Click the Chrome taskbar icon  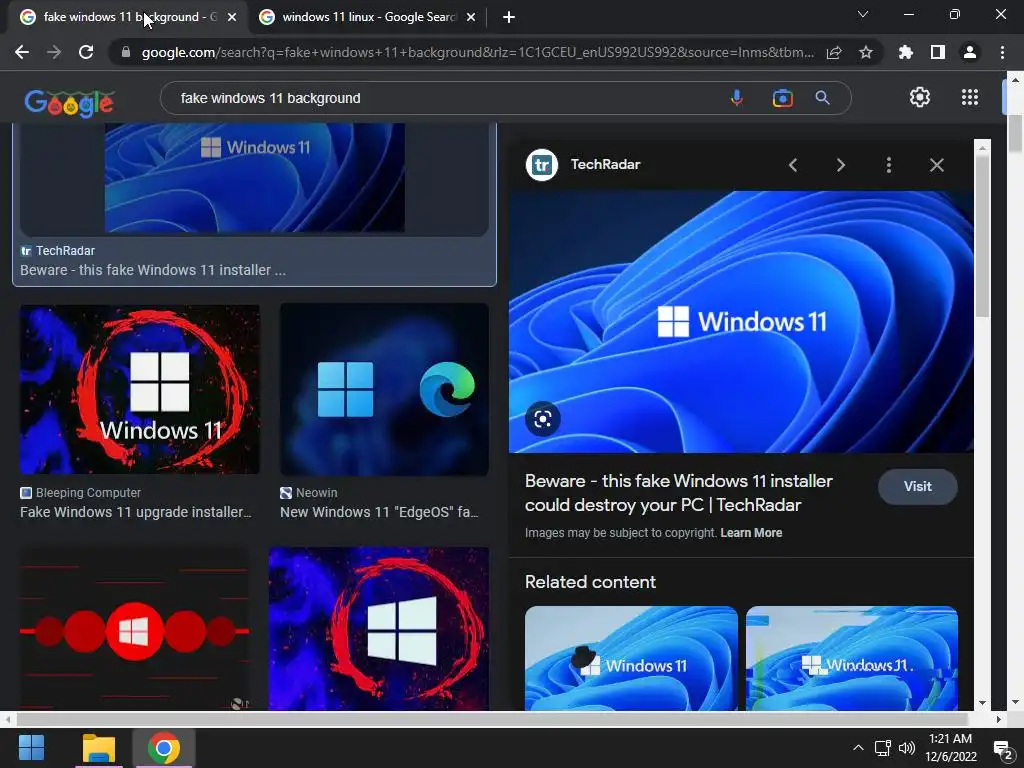tap(164, 748)
